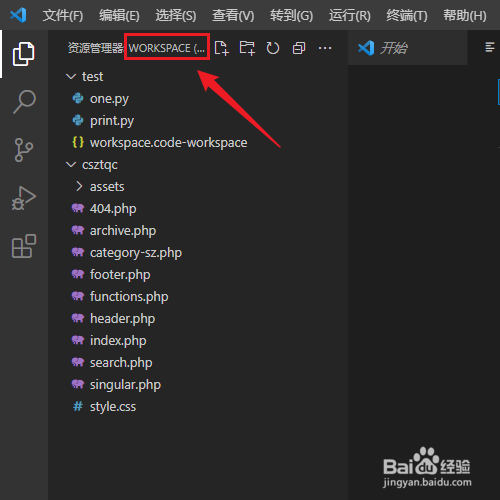Viewport: 500px width, 500px height.
Task: Open file style.css
Action: 113,407
